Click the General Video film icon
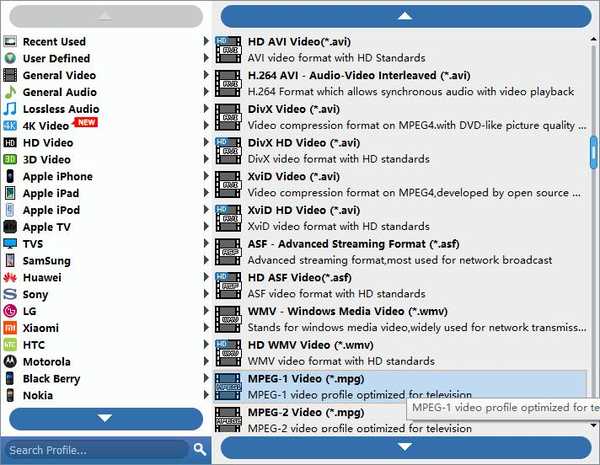This screenshot has width=600, height=465. [10, 75]
